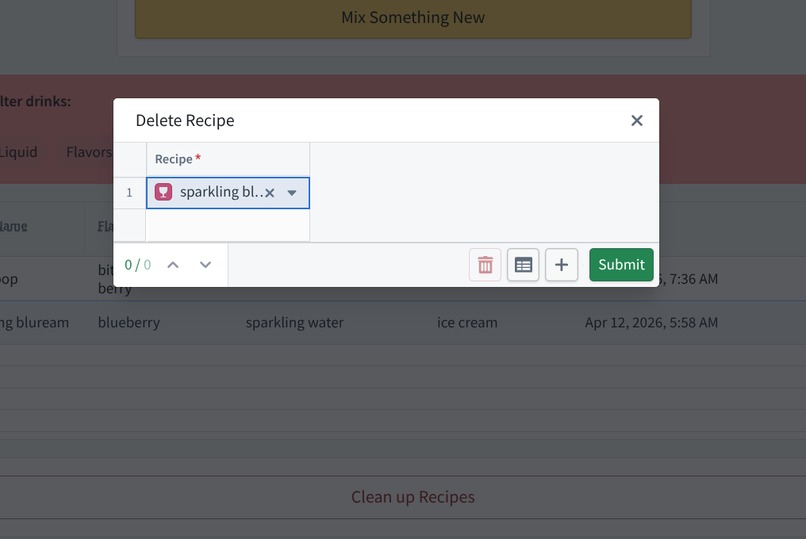
Task: Close the Delete Recipe dialog
Action: (x=636, y=120)
